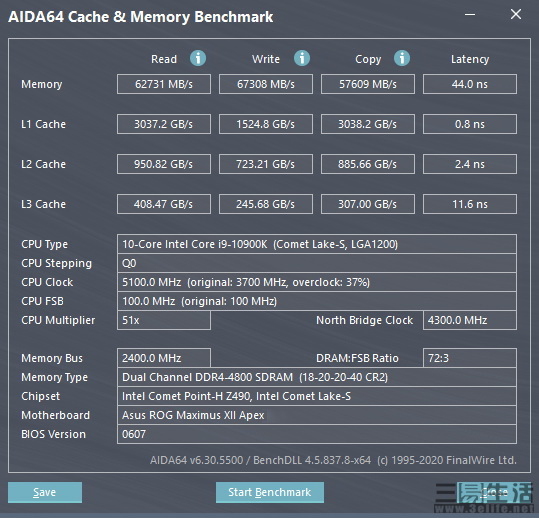Click the Motherboard field
Image resolution: width=539 pixels, height=518 pixels.
pos(317,415)
